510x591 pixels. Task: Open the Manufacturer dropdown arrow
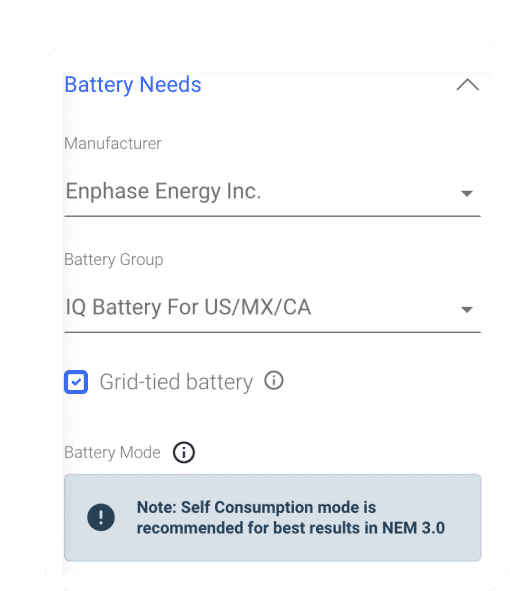[467, 193]
